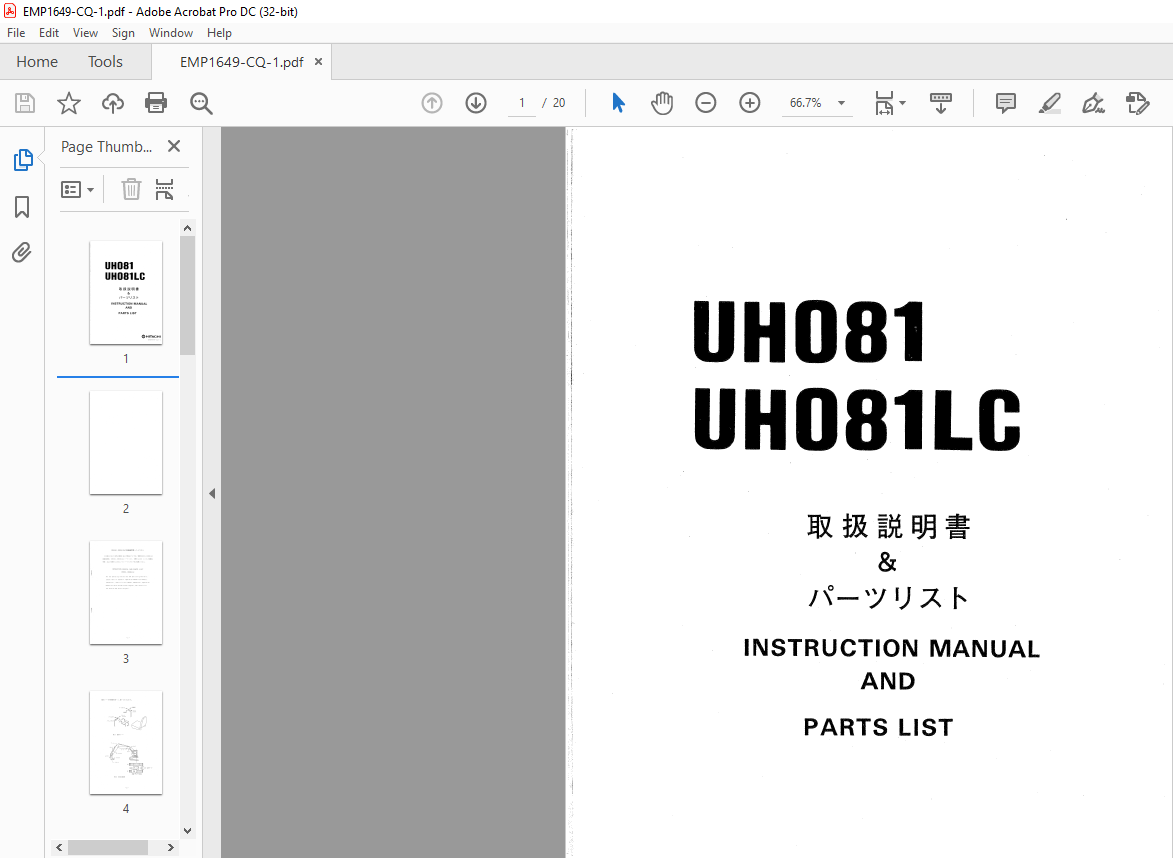Click the Edit PDF stamp icon

click(x=1137, y=103)
